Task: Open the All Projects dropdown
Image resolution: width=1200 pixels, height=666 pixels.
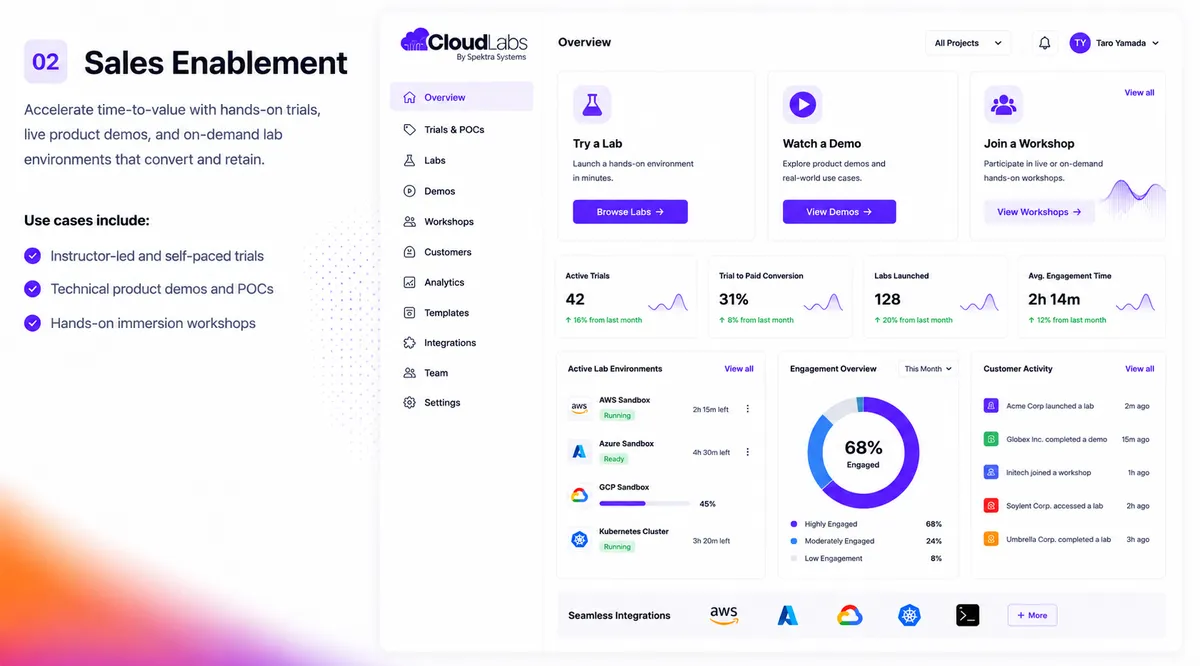Action: [968, 43]
